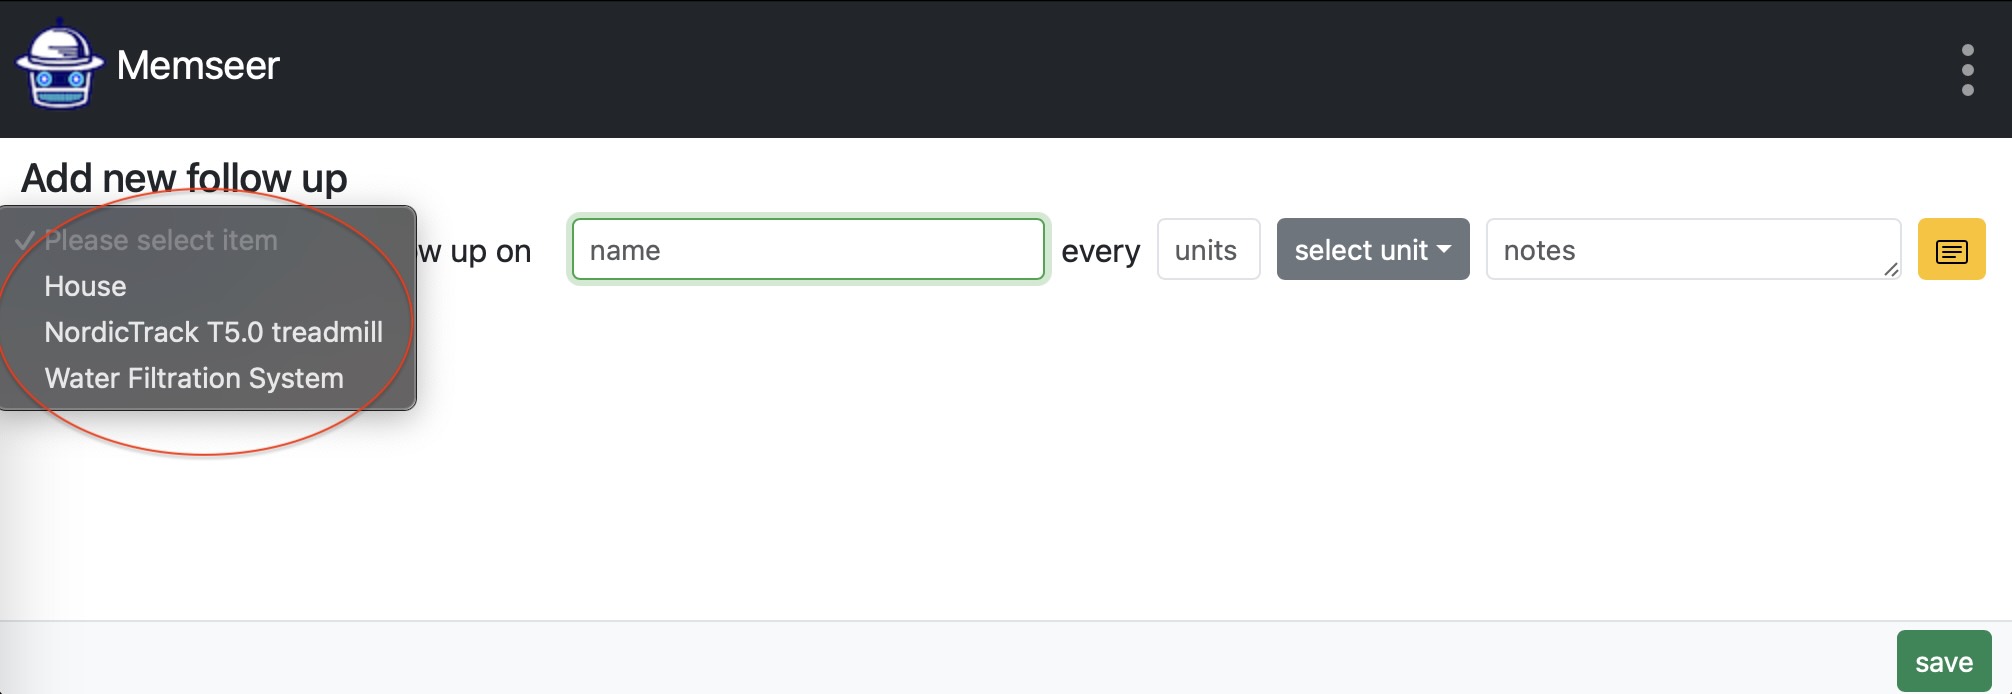
Task: Click the Memseer title text
Action: (x=198, y=66)
